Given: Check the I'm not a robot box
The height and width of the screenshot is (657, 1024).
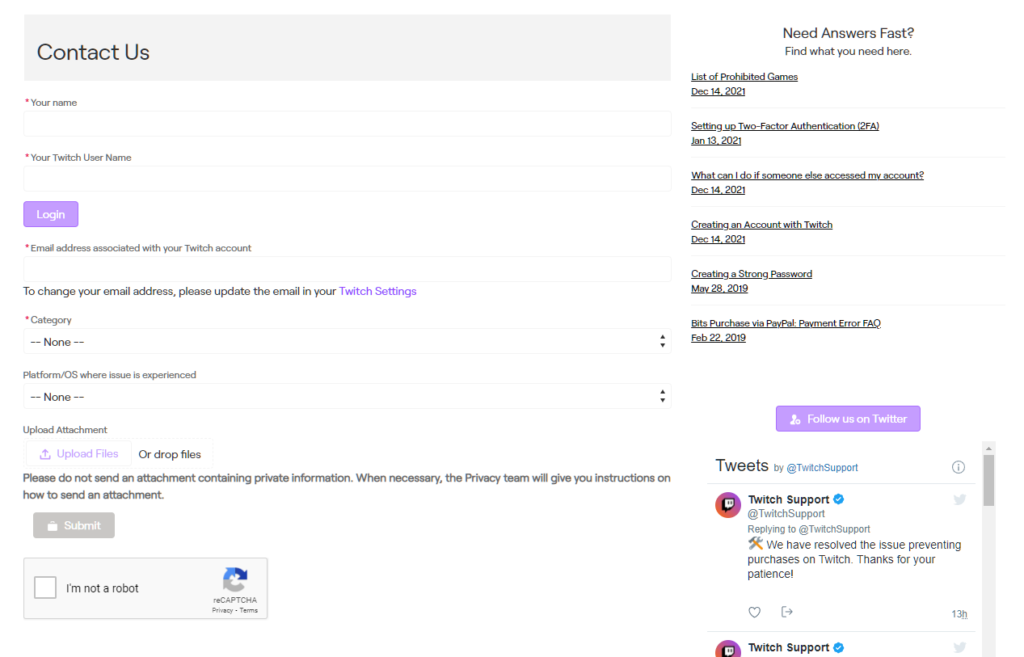Looking at the screenshot, I should (45, 587).
